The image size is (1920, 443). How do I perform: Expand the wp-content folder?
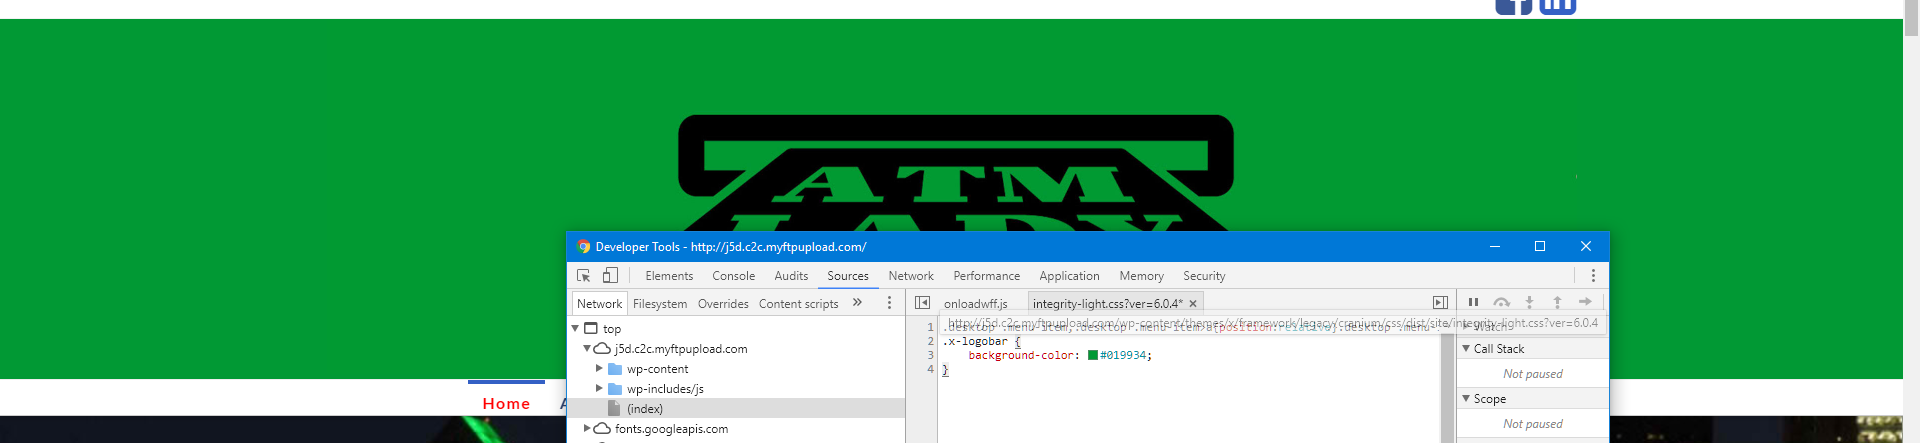(x=599, y=369)
